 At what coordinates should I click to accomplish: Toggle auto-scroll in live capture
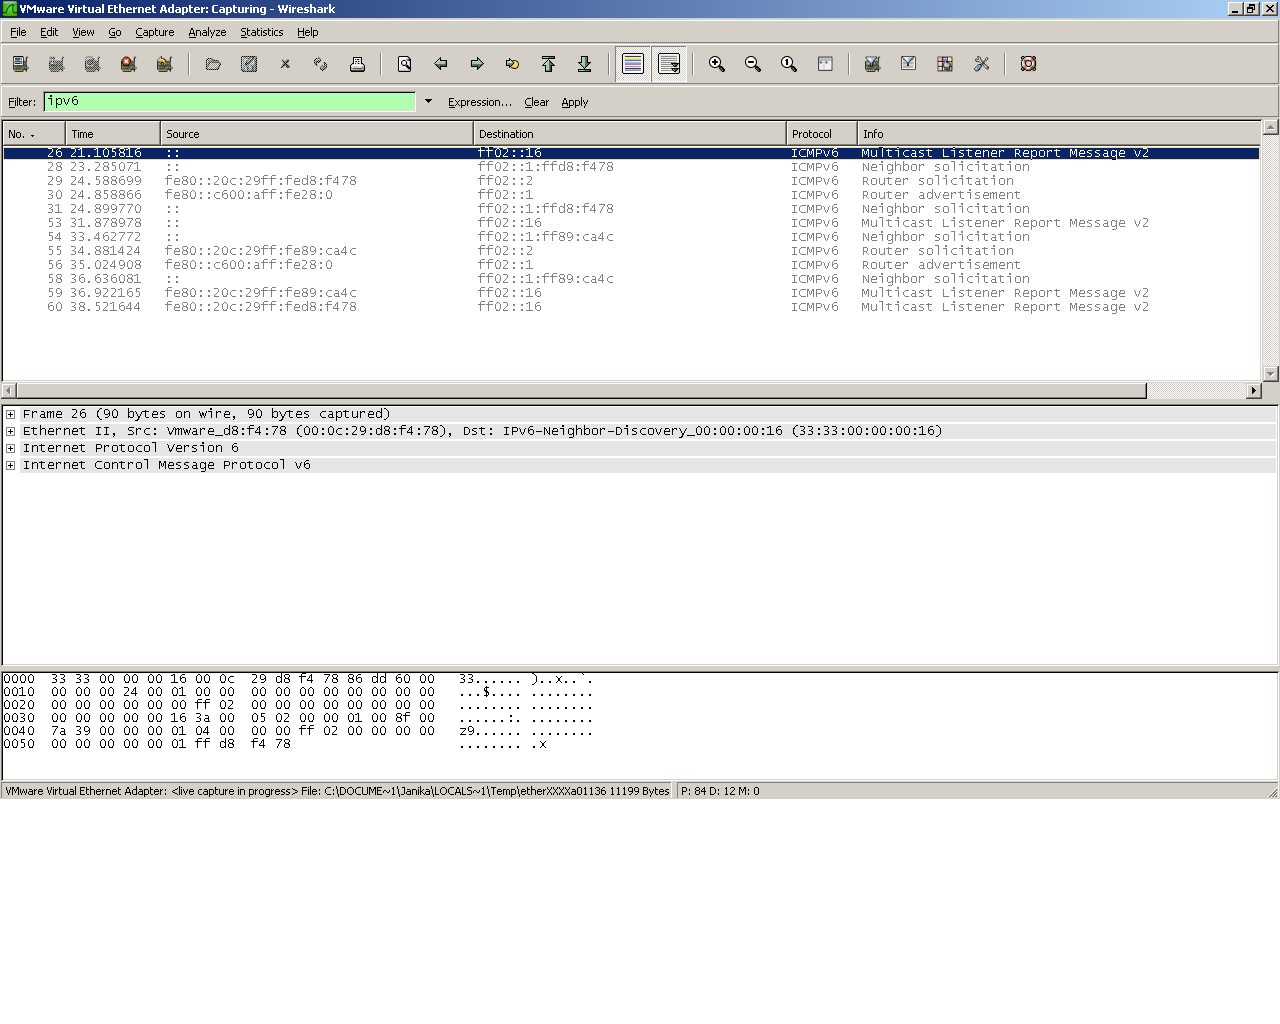click(669, 64)
